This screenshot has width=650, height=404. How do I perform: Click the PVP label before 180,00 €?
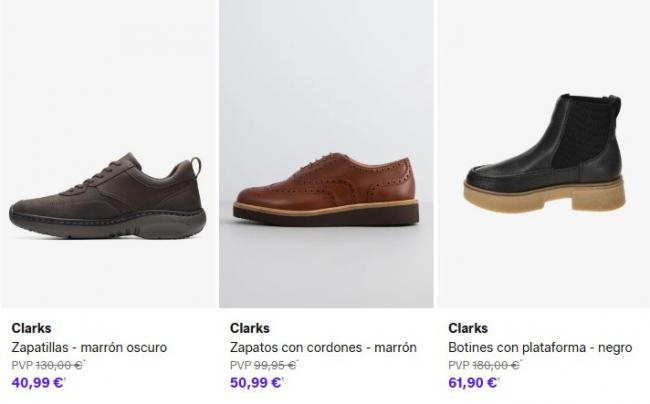pyautogui.click(x=459, y=364)
